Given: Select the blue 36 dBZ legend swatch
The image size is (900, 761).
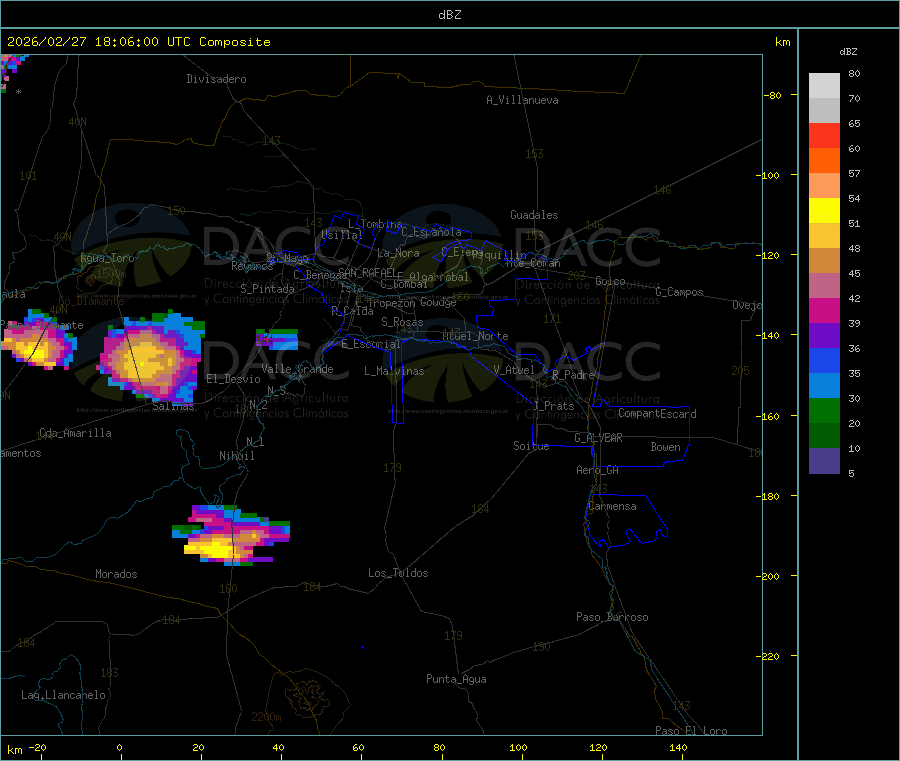Looking at the screenshot, I should pos(824,360).
